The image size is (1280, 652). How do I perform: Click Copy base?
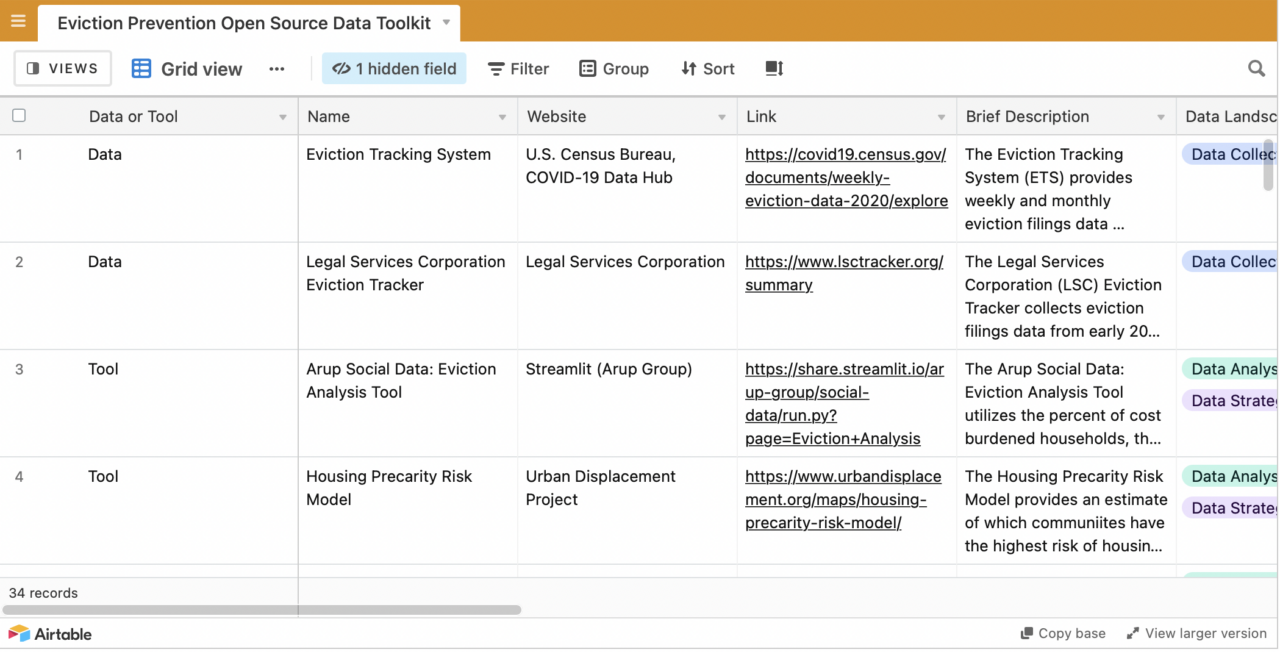coord(1063,634)
